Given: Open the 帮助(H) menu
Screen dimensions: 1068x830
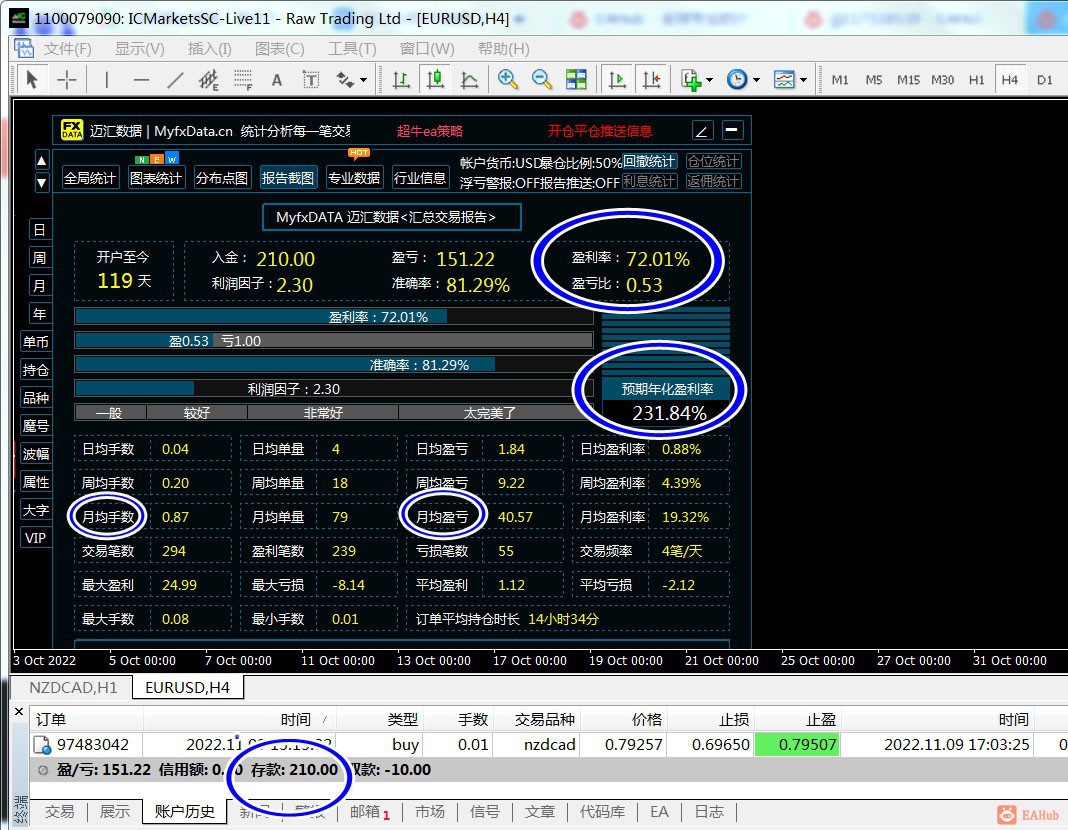Looking at the screenshot, I should click(x=503, y=48).
